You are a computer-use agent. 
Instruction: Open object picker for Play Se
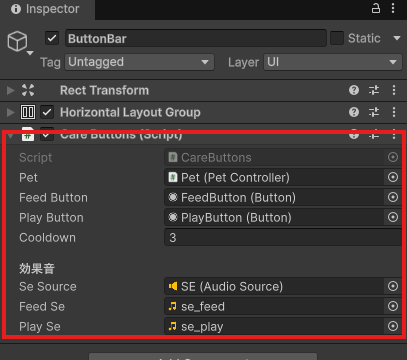pyautogui.click(x=393, y=326)
